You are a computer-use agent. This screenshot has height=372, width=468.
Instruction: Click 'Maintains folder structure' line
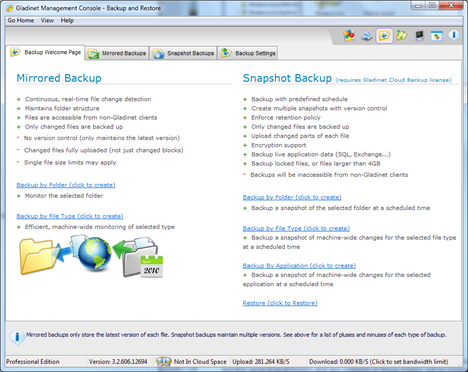[62, 108]
